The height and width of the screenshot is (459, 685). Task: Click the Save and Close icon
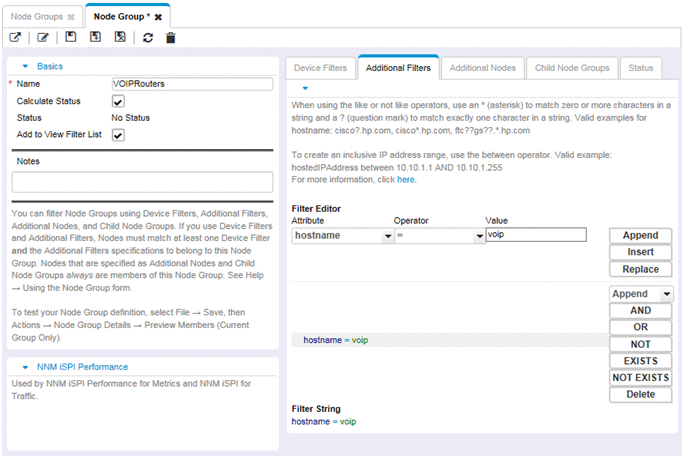(120, 38)
